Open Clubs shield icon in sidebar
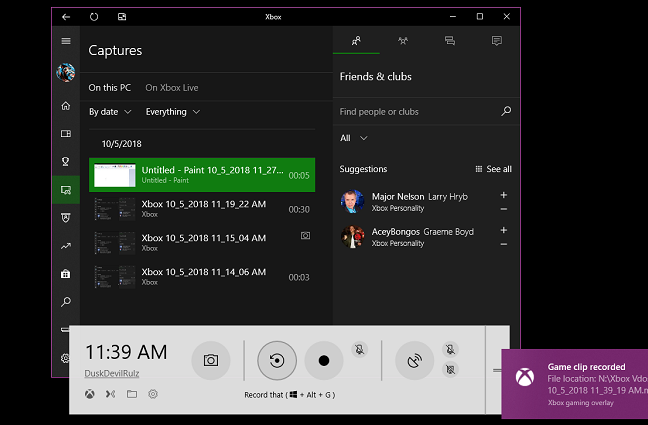The image size is (648, 425). point(66,218)
